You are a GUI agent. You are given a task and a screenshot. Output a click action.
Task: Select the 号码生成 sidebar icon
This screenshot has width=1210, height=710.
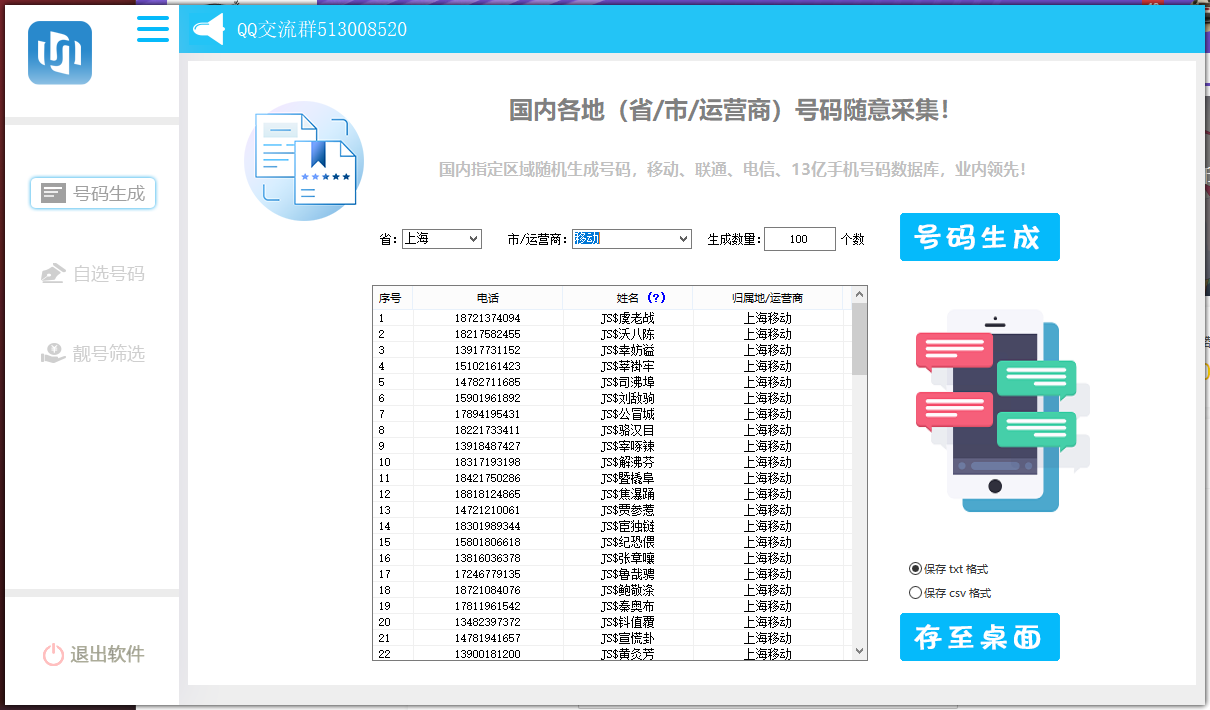pos(53,192)
